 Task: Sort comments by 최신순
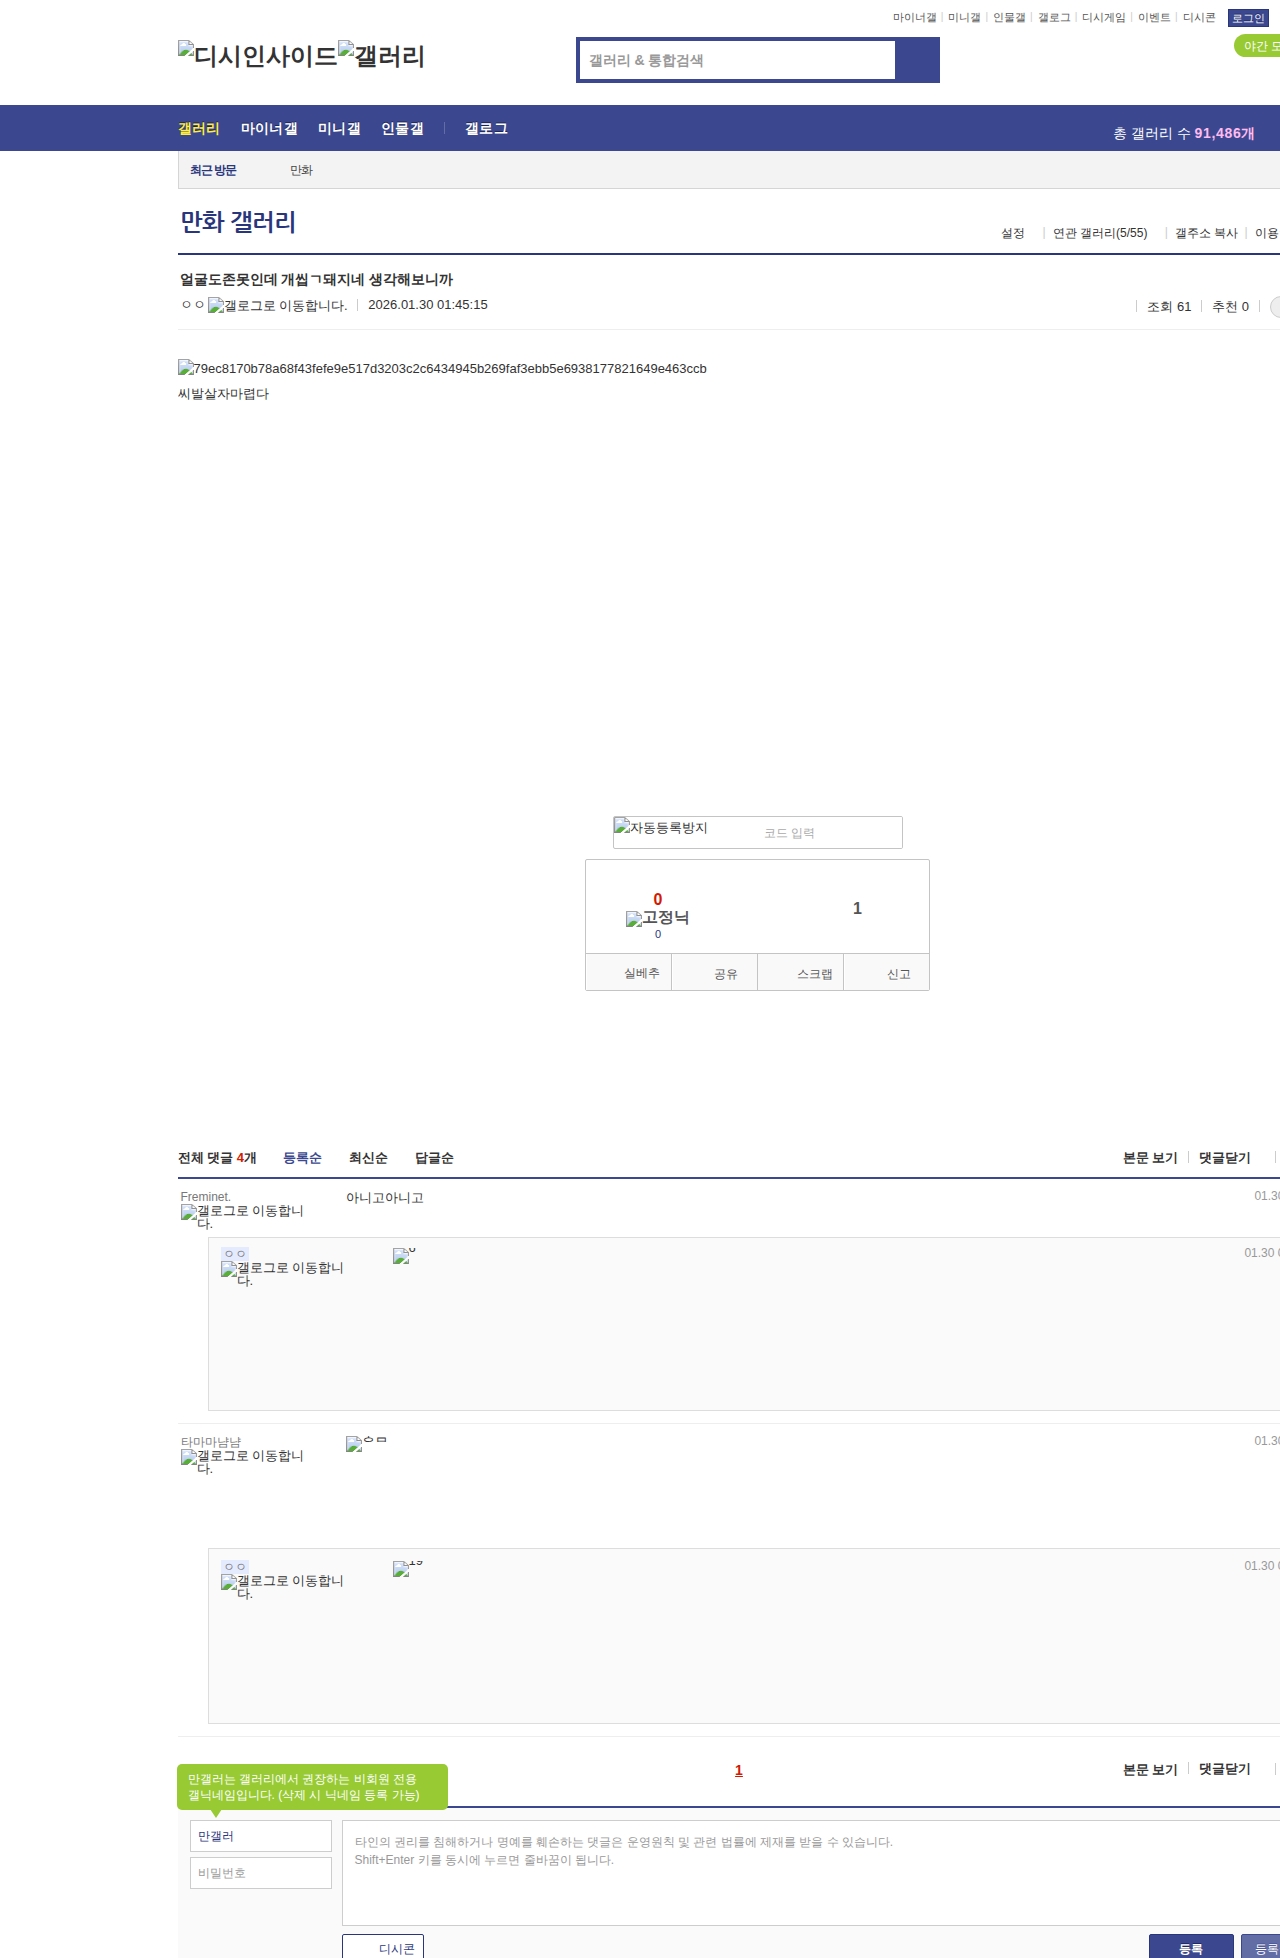click(x=368, y=1158)
